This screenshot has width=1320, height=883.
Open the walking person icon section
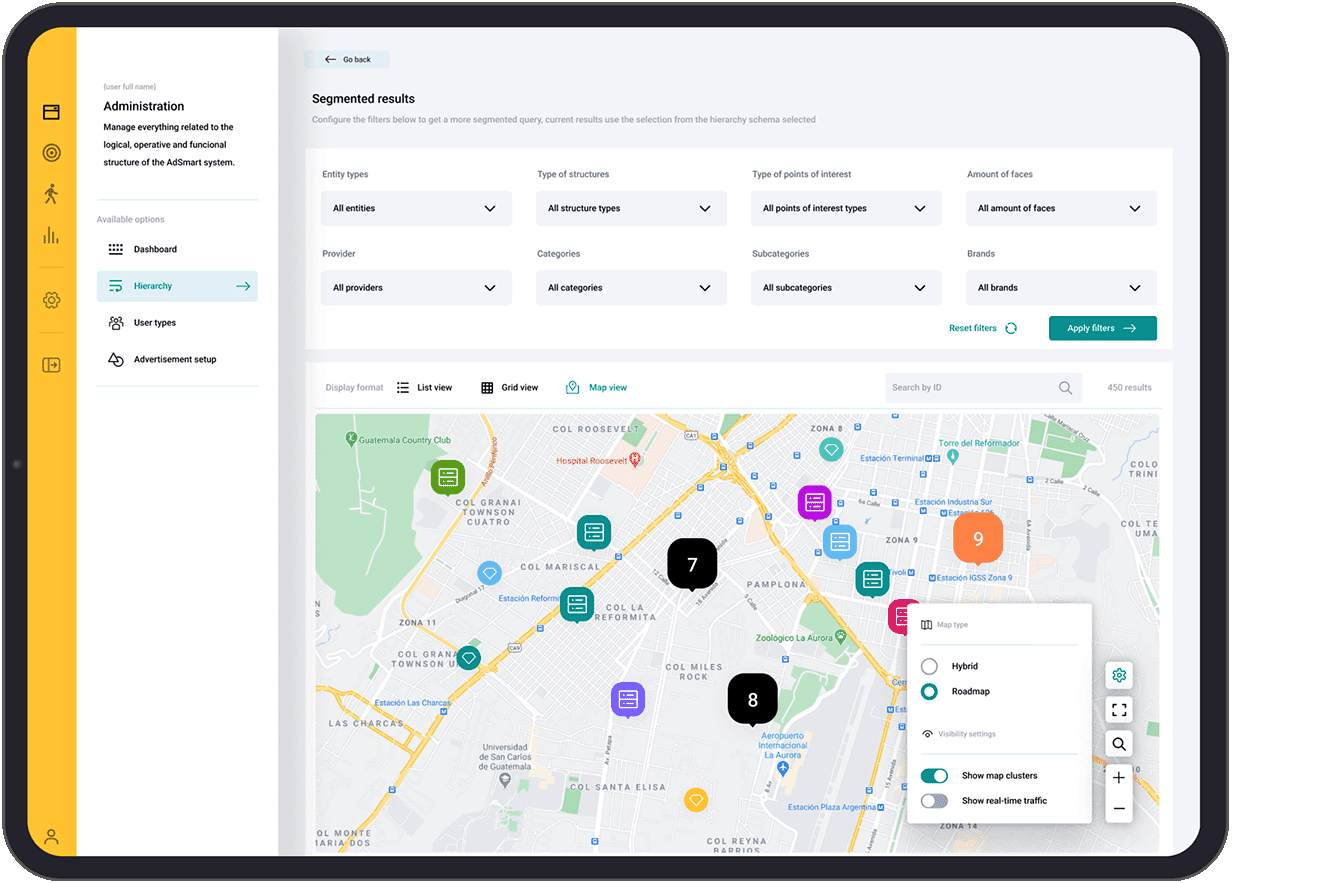[52, 194]
